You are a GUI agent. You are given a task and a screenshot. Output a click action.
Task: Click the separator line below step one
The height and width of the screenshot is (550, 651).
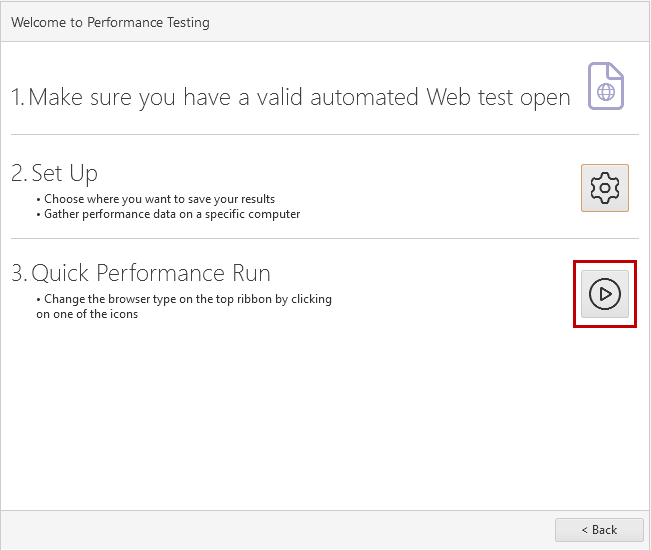point(325,134)
